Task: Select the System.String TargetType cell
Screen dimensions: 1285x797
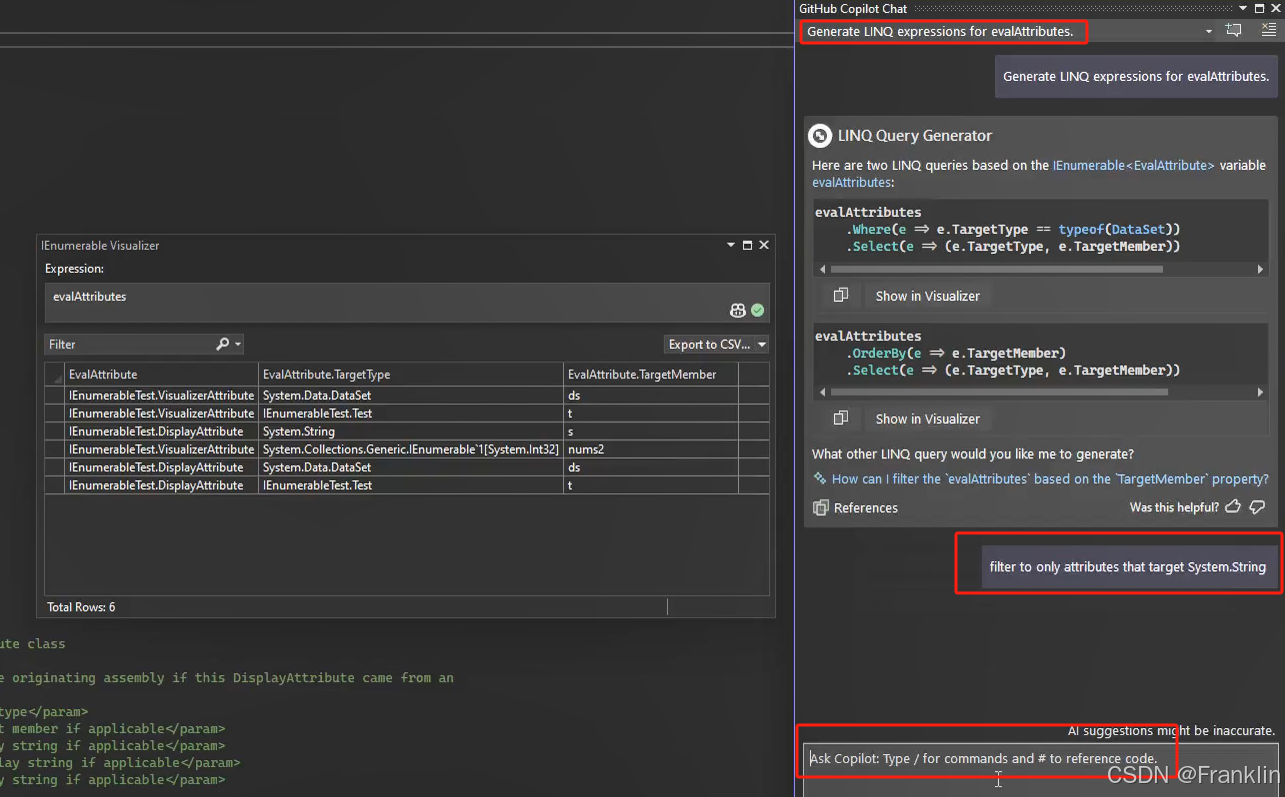Action: pyautogui.click(x=411, y=431)
